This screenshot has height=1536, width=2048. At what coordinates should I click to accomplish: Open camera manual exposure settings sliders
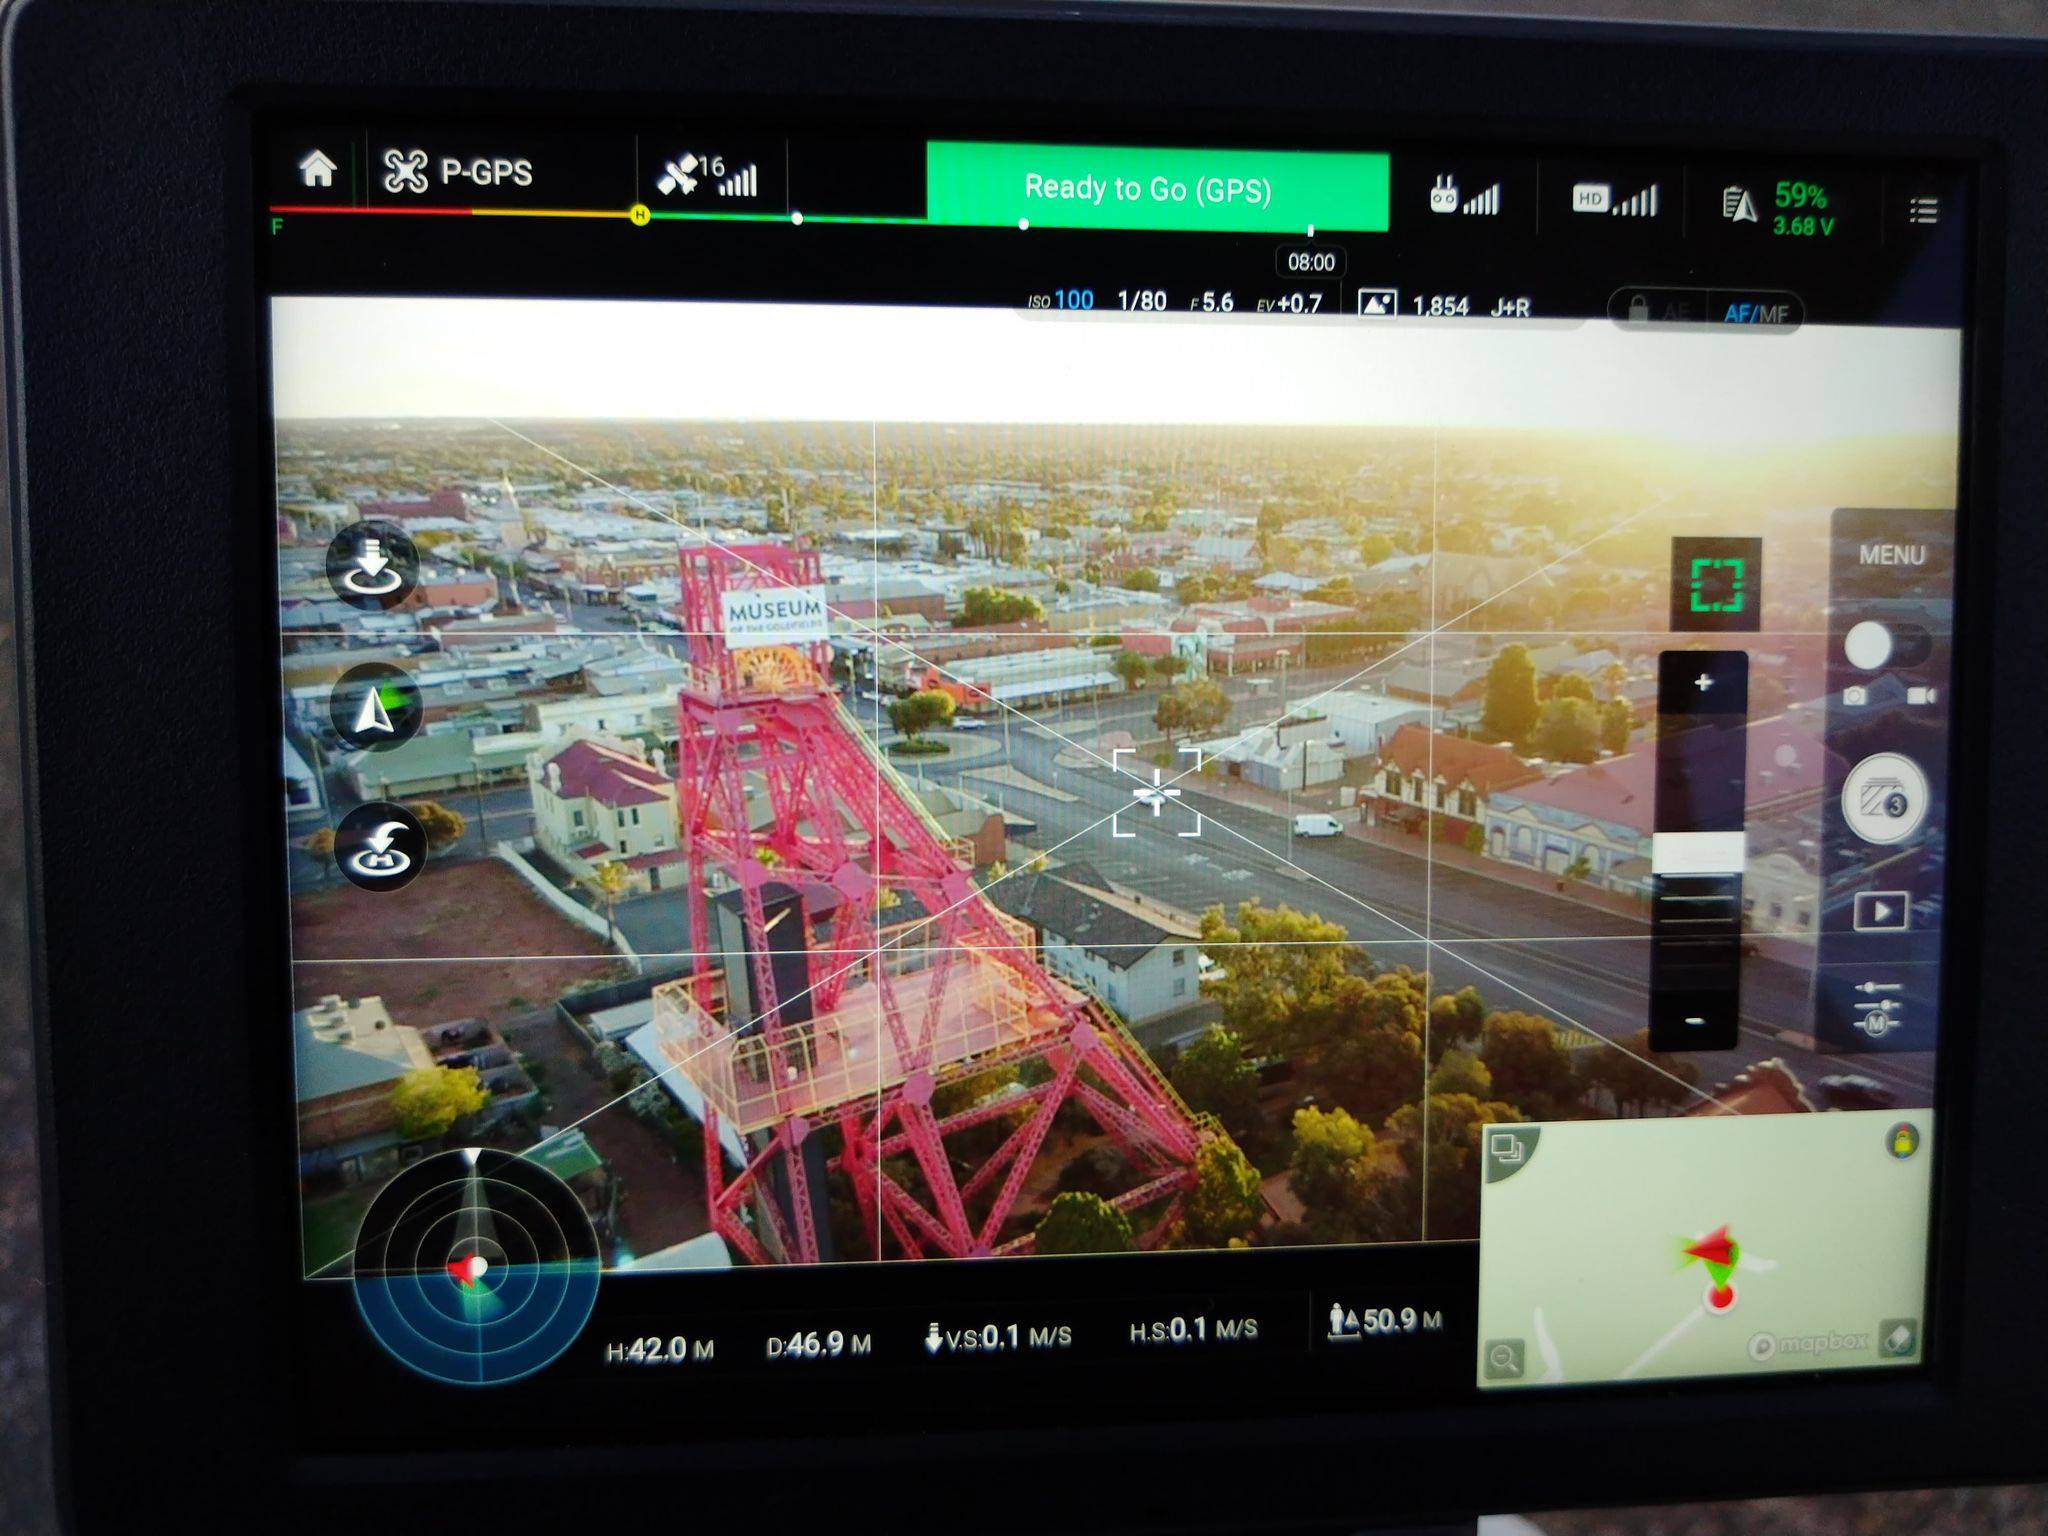point(1877,1007)
